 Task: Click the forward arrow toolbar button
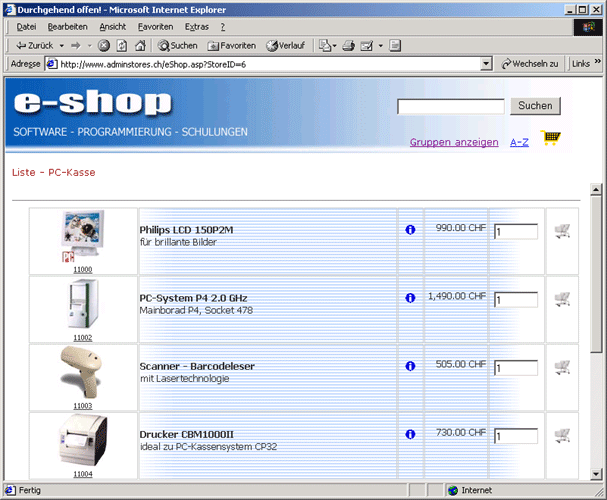pyautogui.click(x=76, y=46)
